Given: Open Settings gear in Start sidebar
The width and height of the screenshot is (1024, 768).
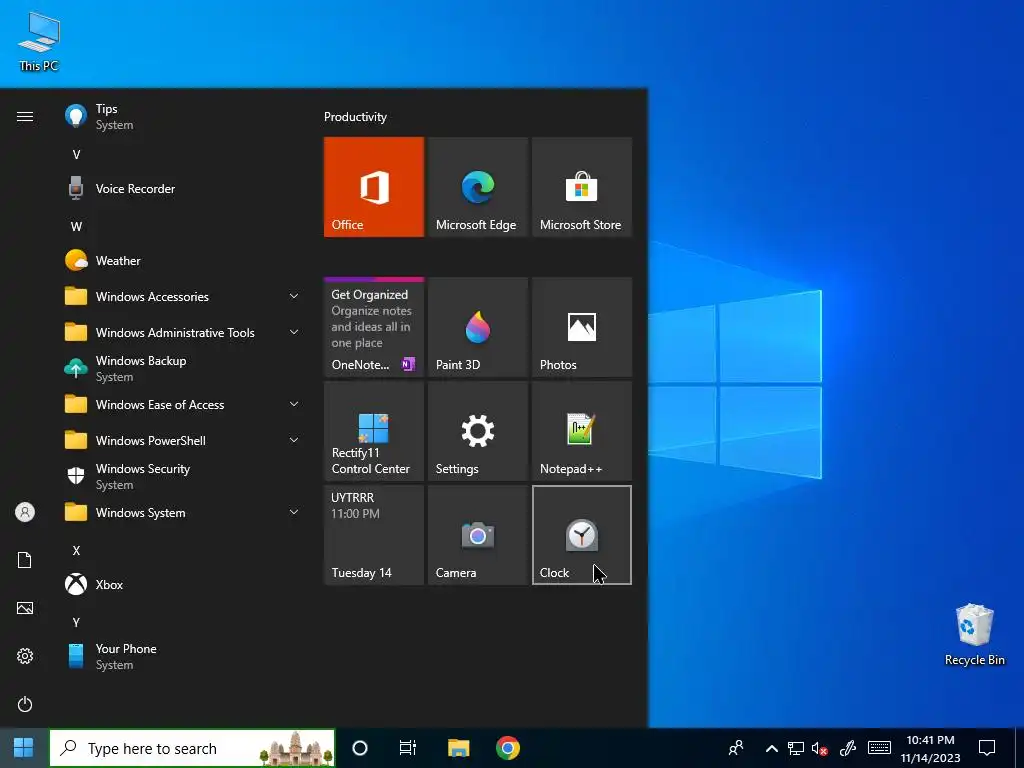Looking at the screenshot, I should click(x=25, y=656).
